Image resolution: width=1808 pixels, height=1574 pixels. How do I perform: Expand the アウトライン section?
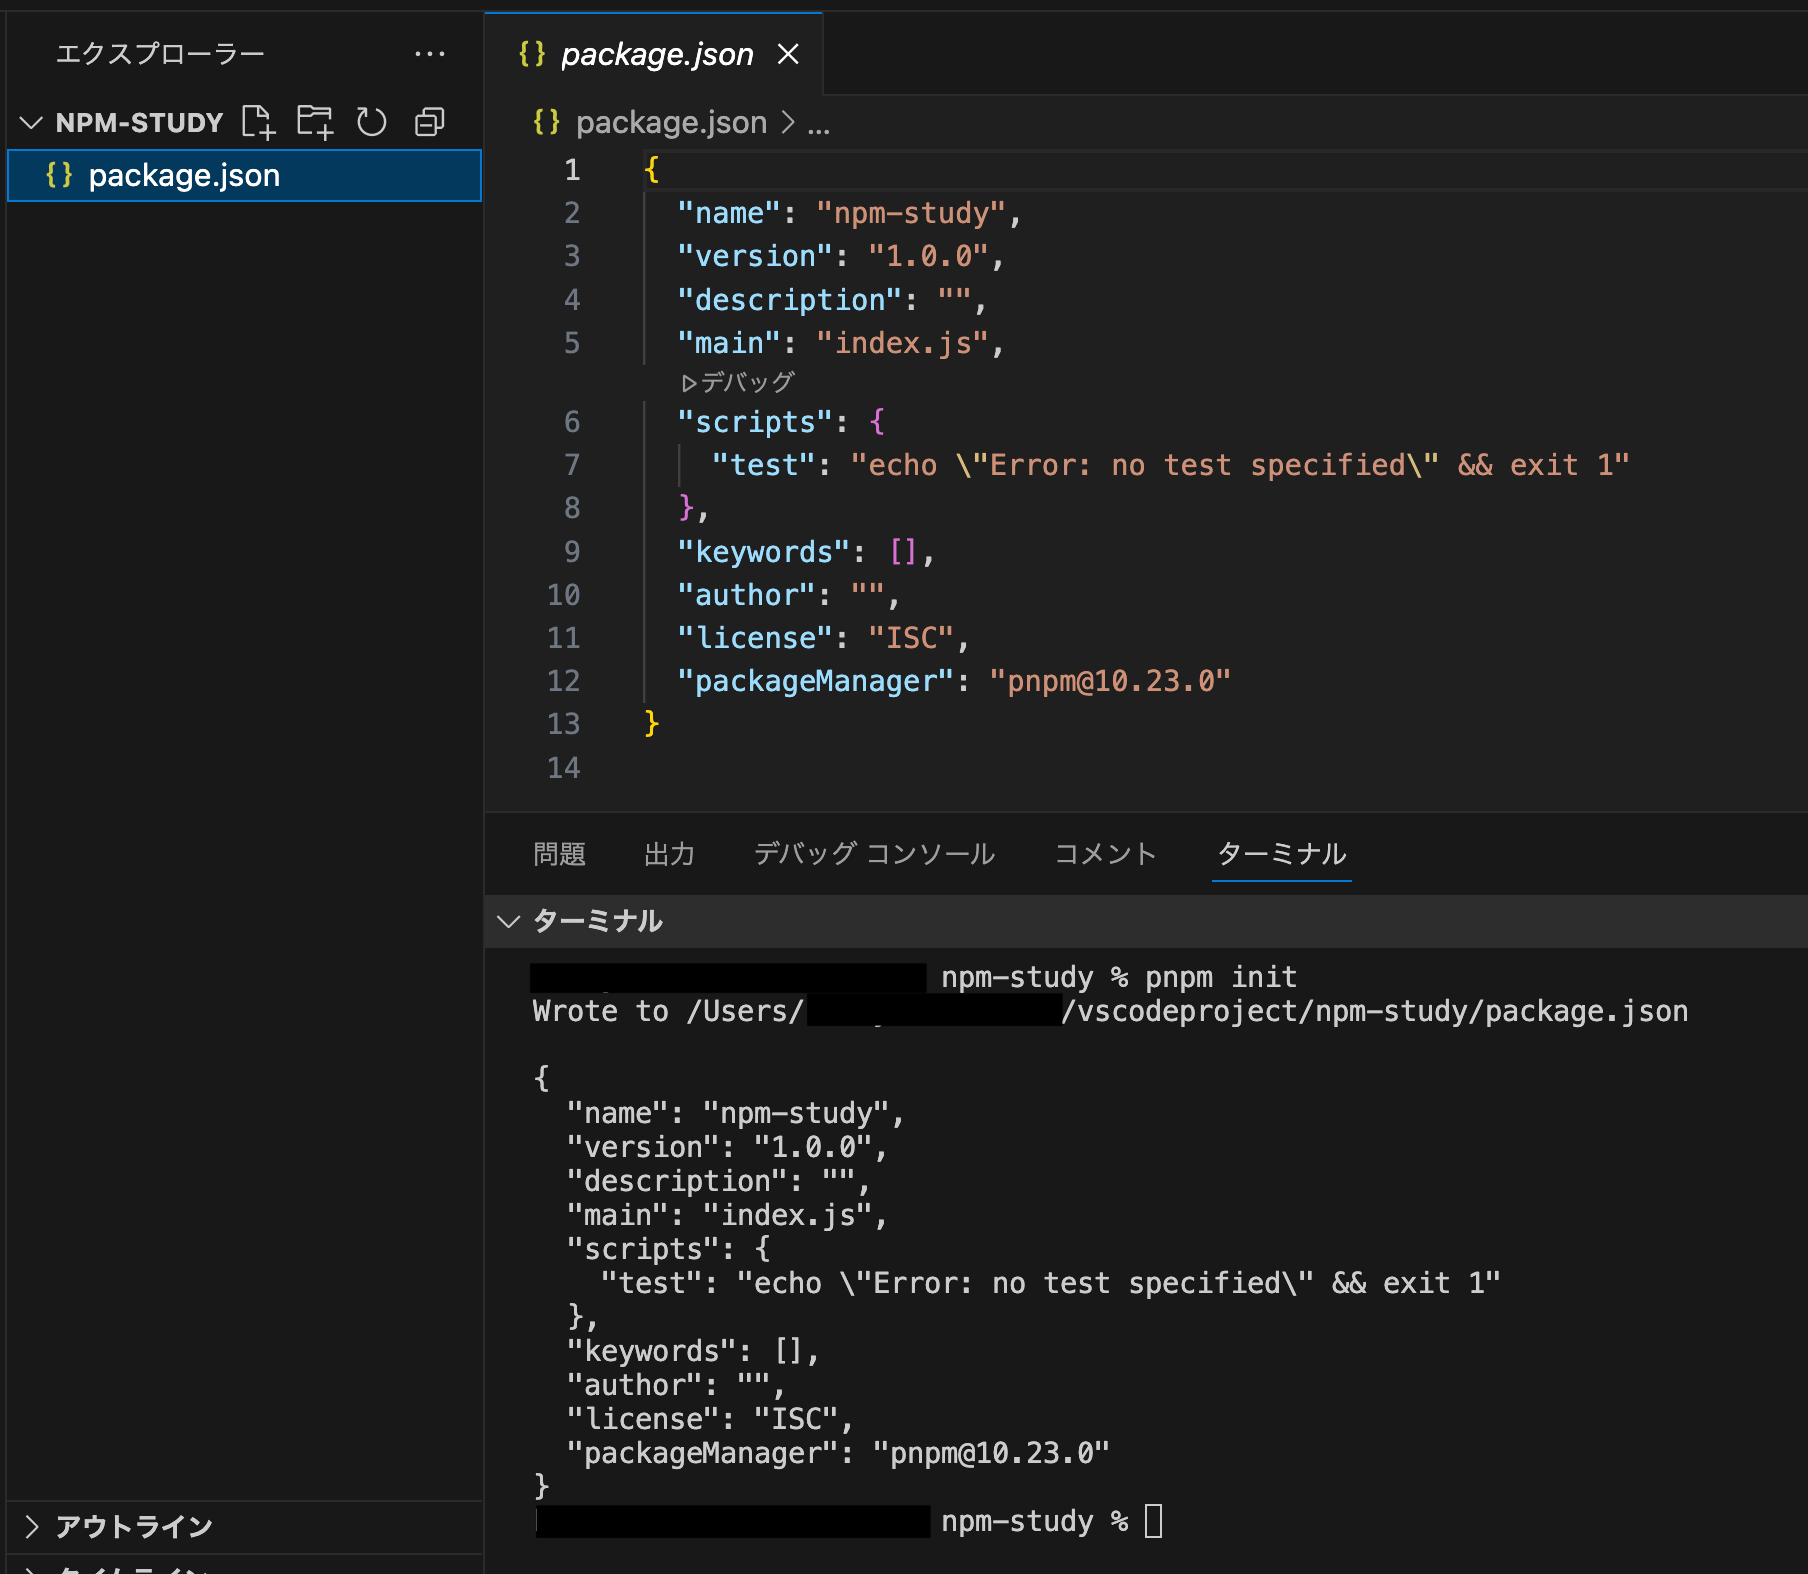(32, 1526)
